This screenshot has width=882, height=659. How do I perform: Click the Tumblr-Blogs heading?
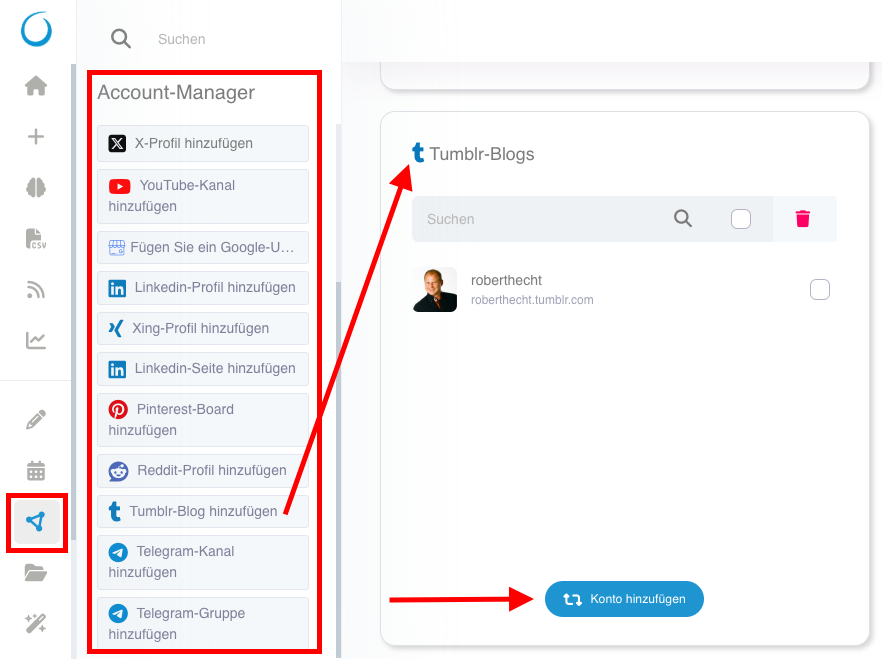tap(482, 154)
